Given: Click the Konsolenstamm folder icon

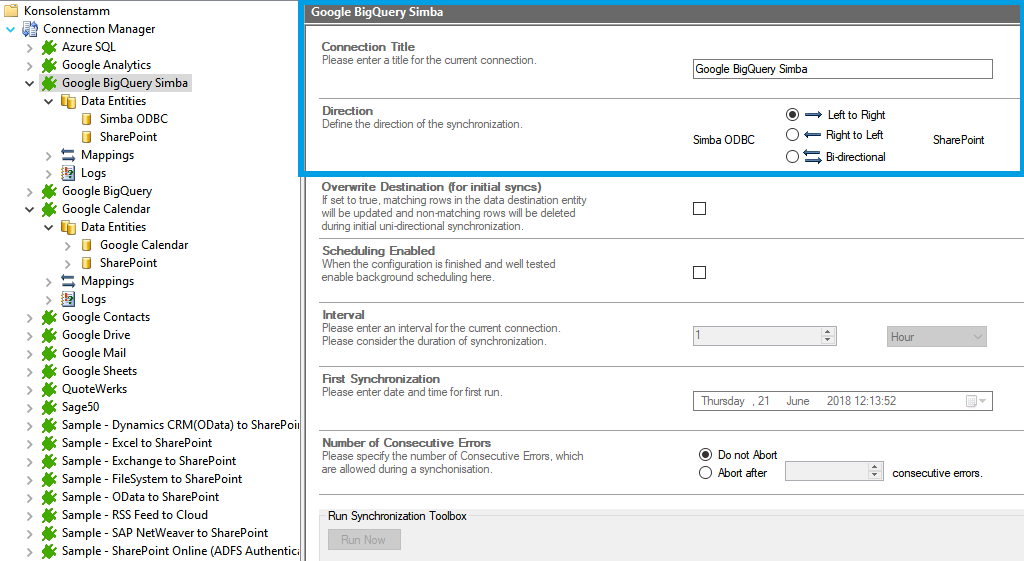Looking at the screenshot, I should (11, 11).
